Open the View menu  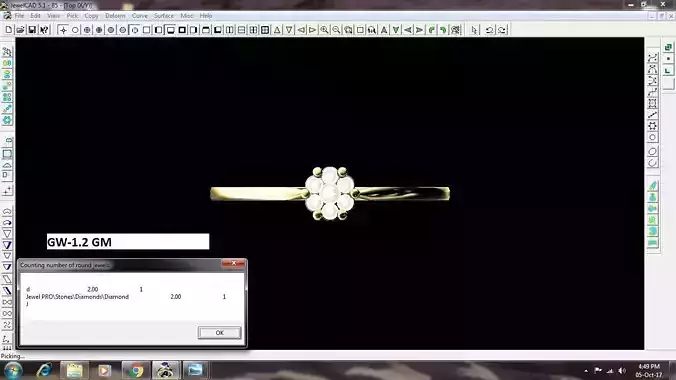[53, 16]
